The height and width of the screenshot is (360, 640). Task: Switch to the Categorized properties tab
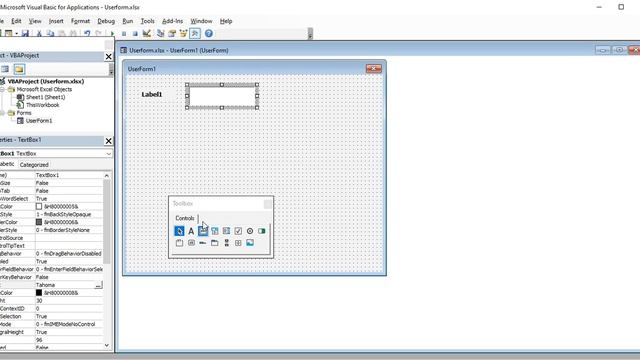point(34,165)
